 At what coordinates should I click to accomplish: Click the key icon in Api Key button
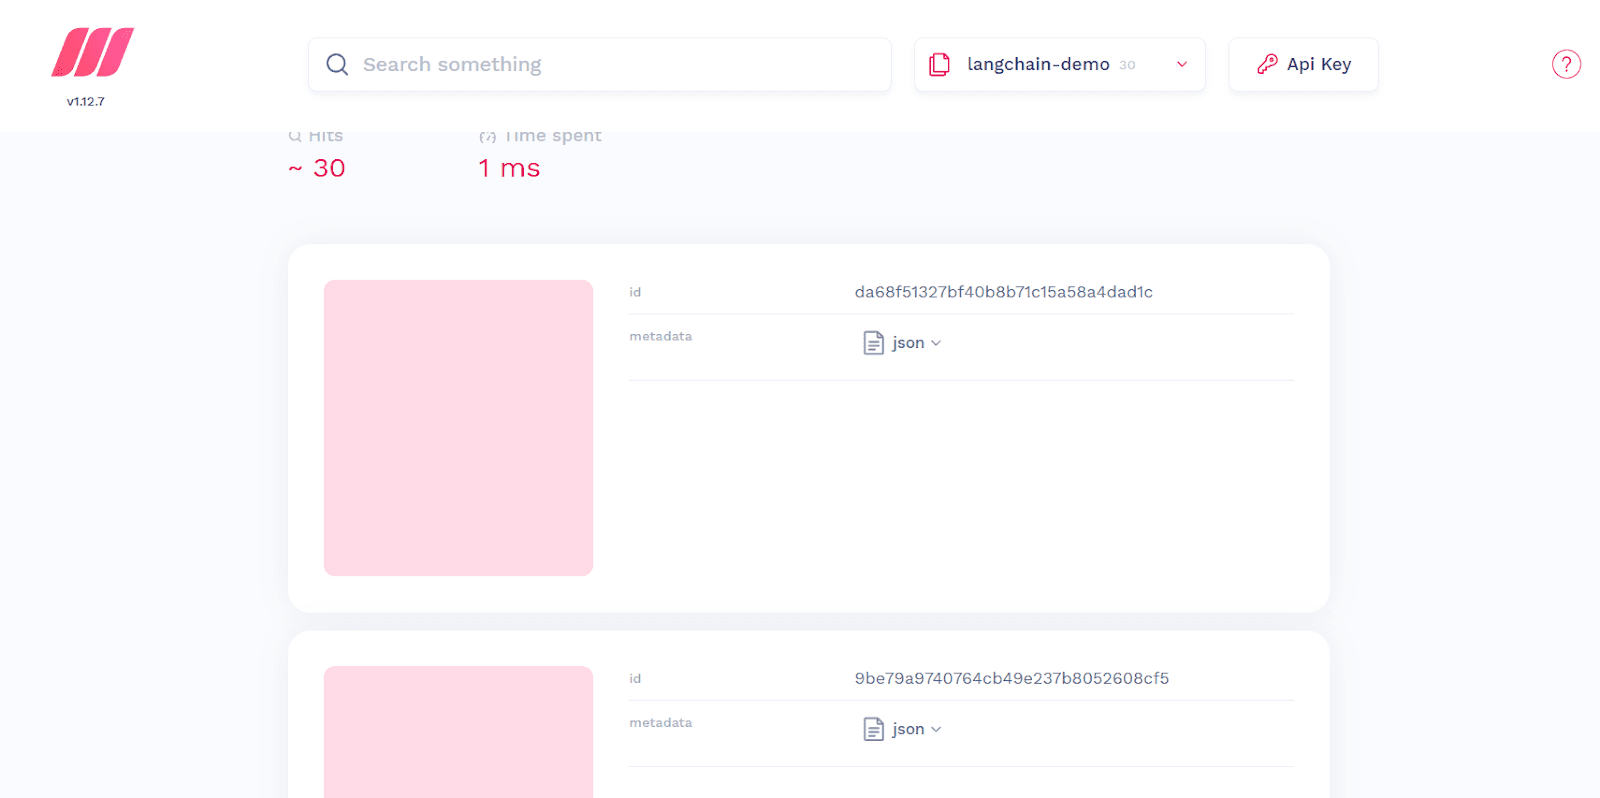click(x=1267, y=65)
